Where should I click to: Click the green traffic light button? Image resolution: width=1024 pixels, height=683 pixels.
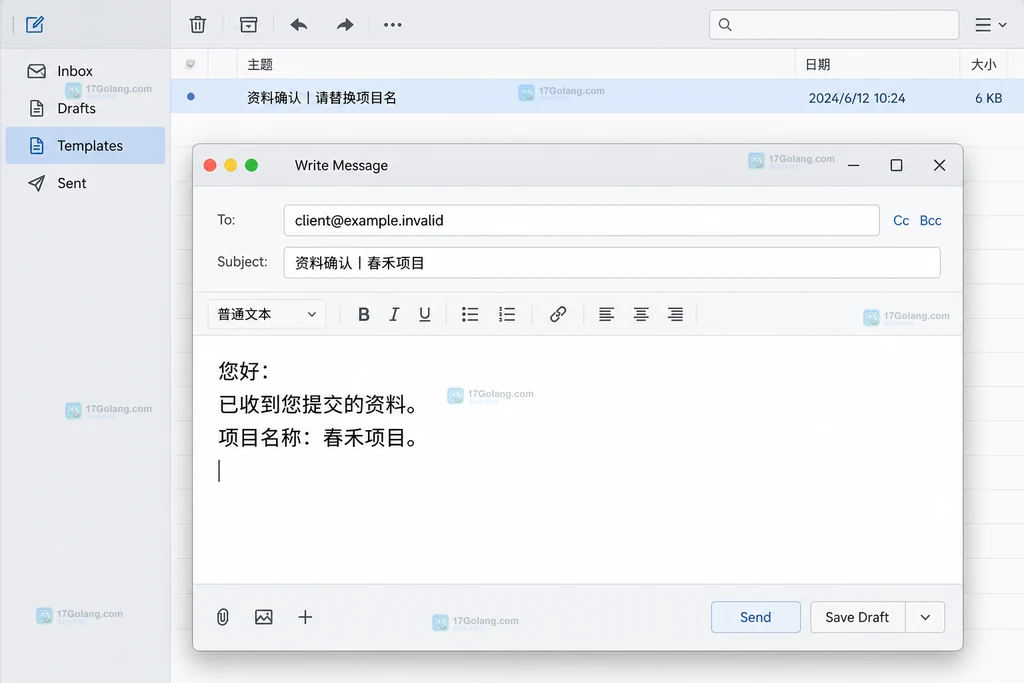251,165
